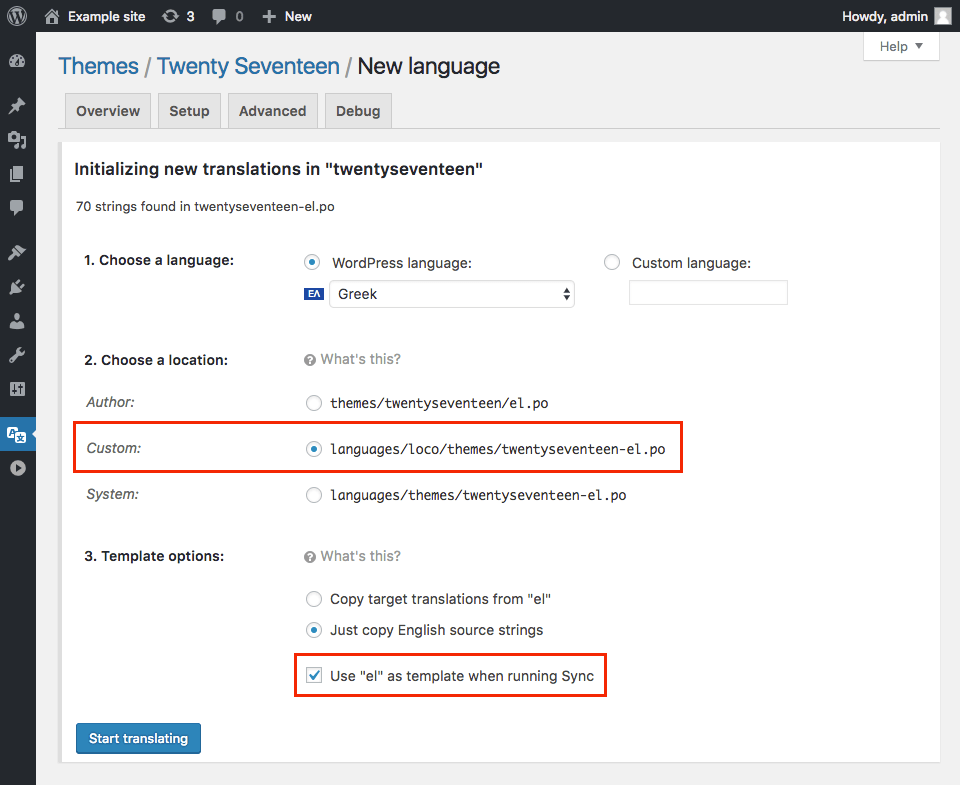Open the Media library sidebar icon
Screen dimensions: 960x785
point(17,140)
